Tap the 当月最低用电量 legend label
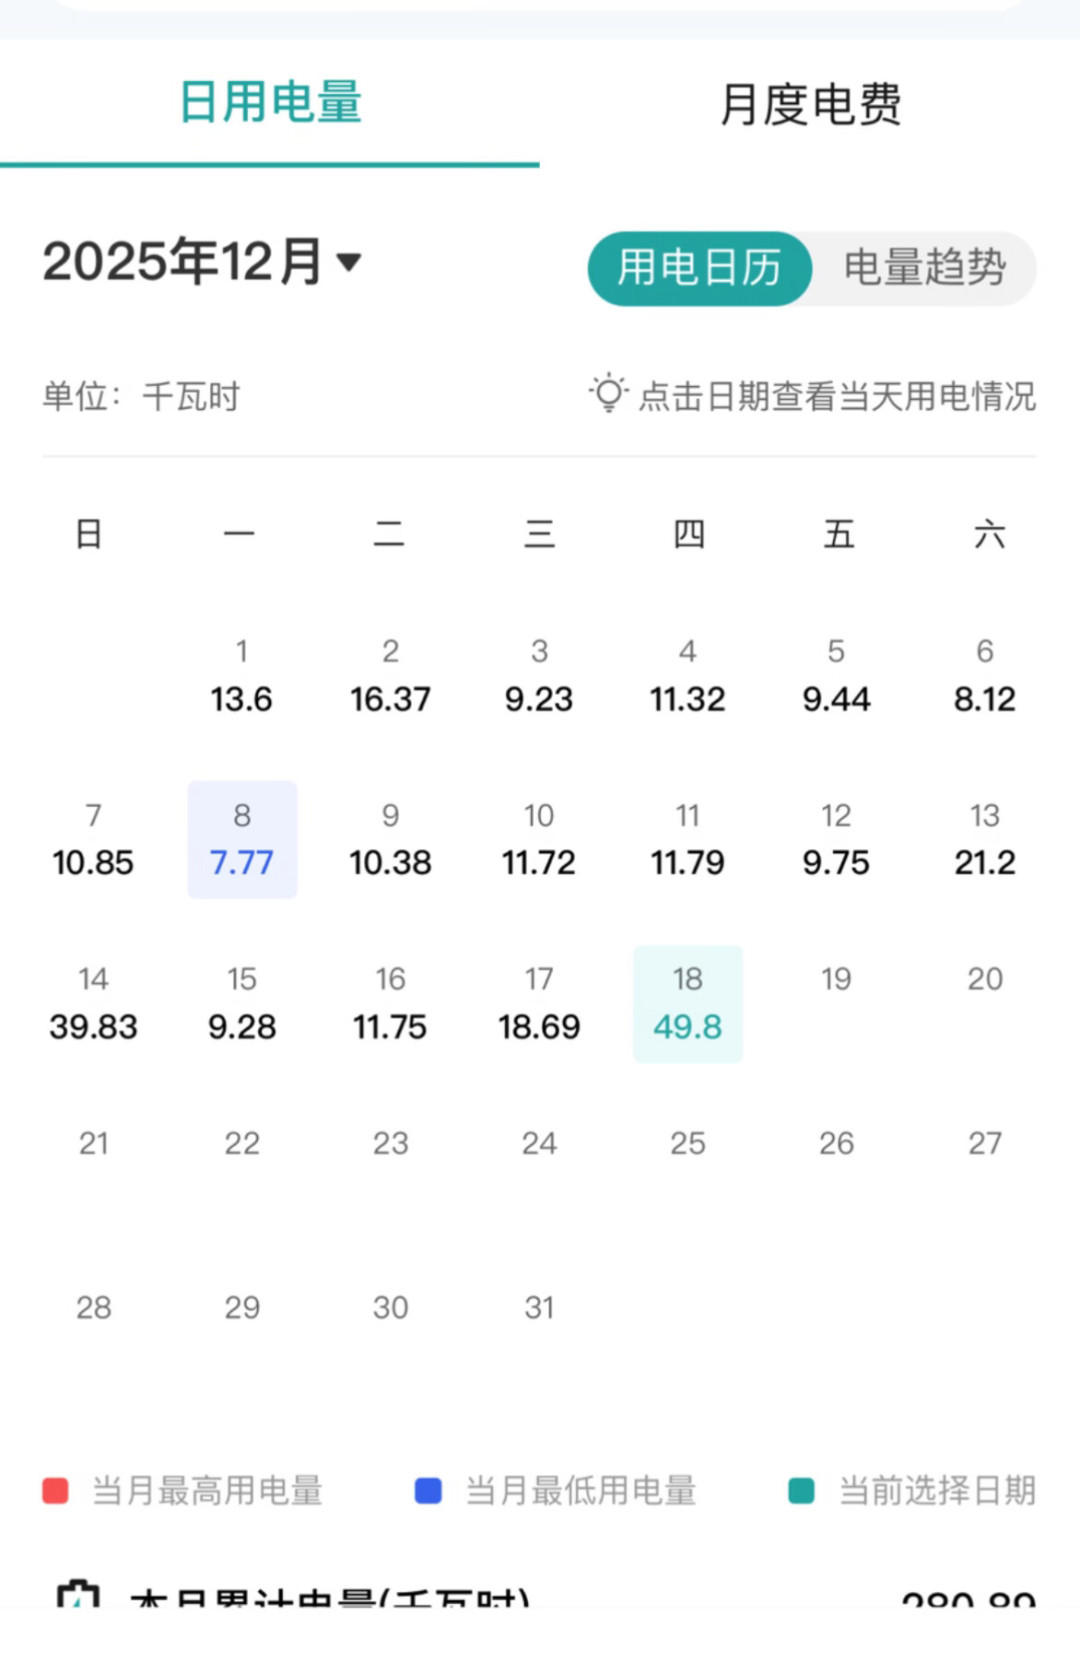The height and width of the screenshot is (1662, 1080). pos(580,1491)
